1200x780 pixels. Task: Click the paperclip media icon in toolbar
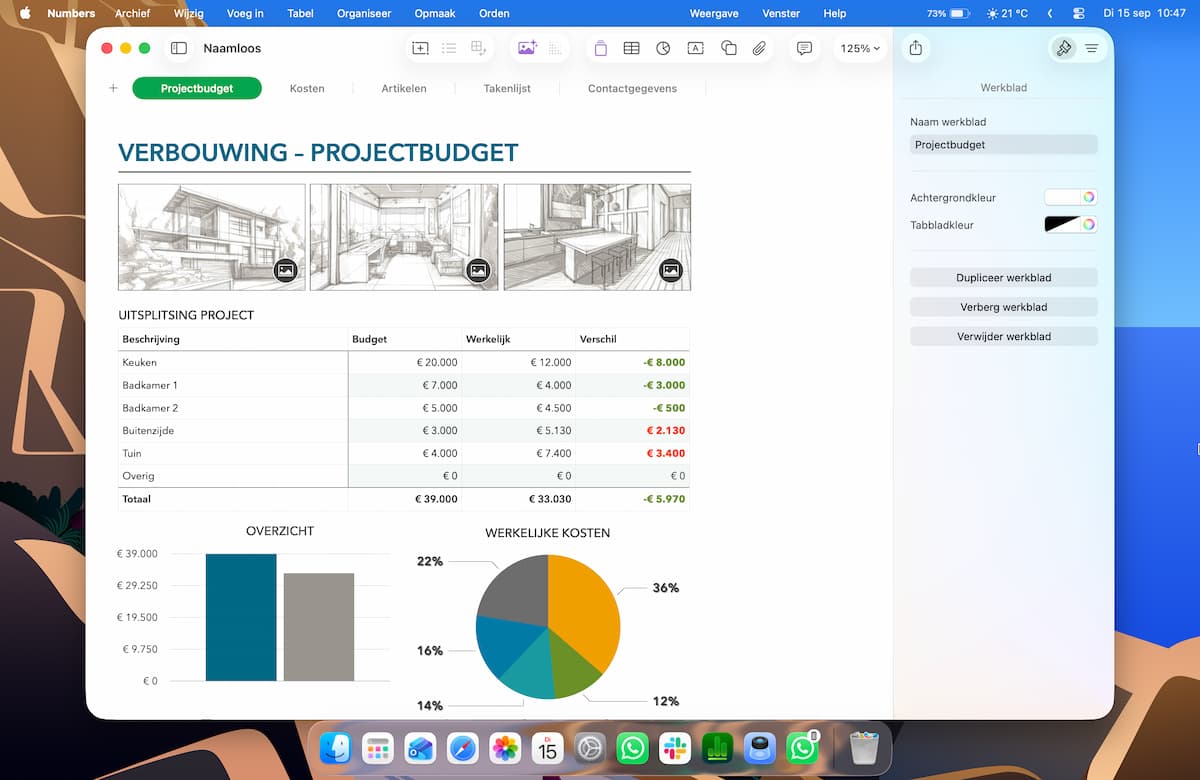pyautogui.click(x=760, y=48)
